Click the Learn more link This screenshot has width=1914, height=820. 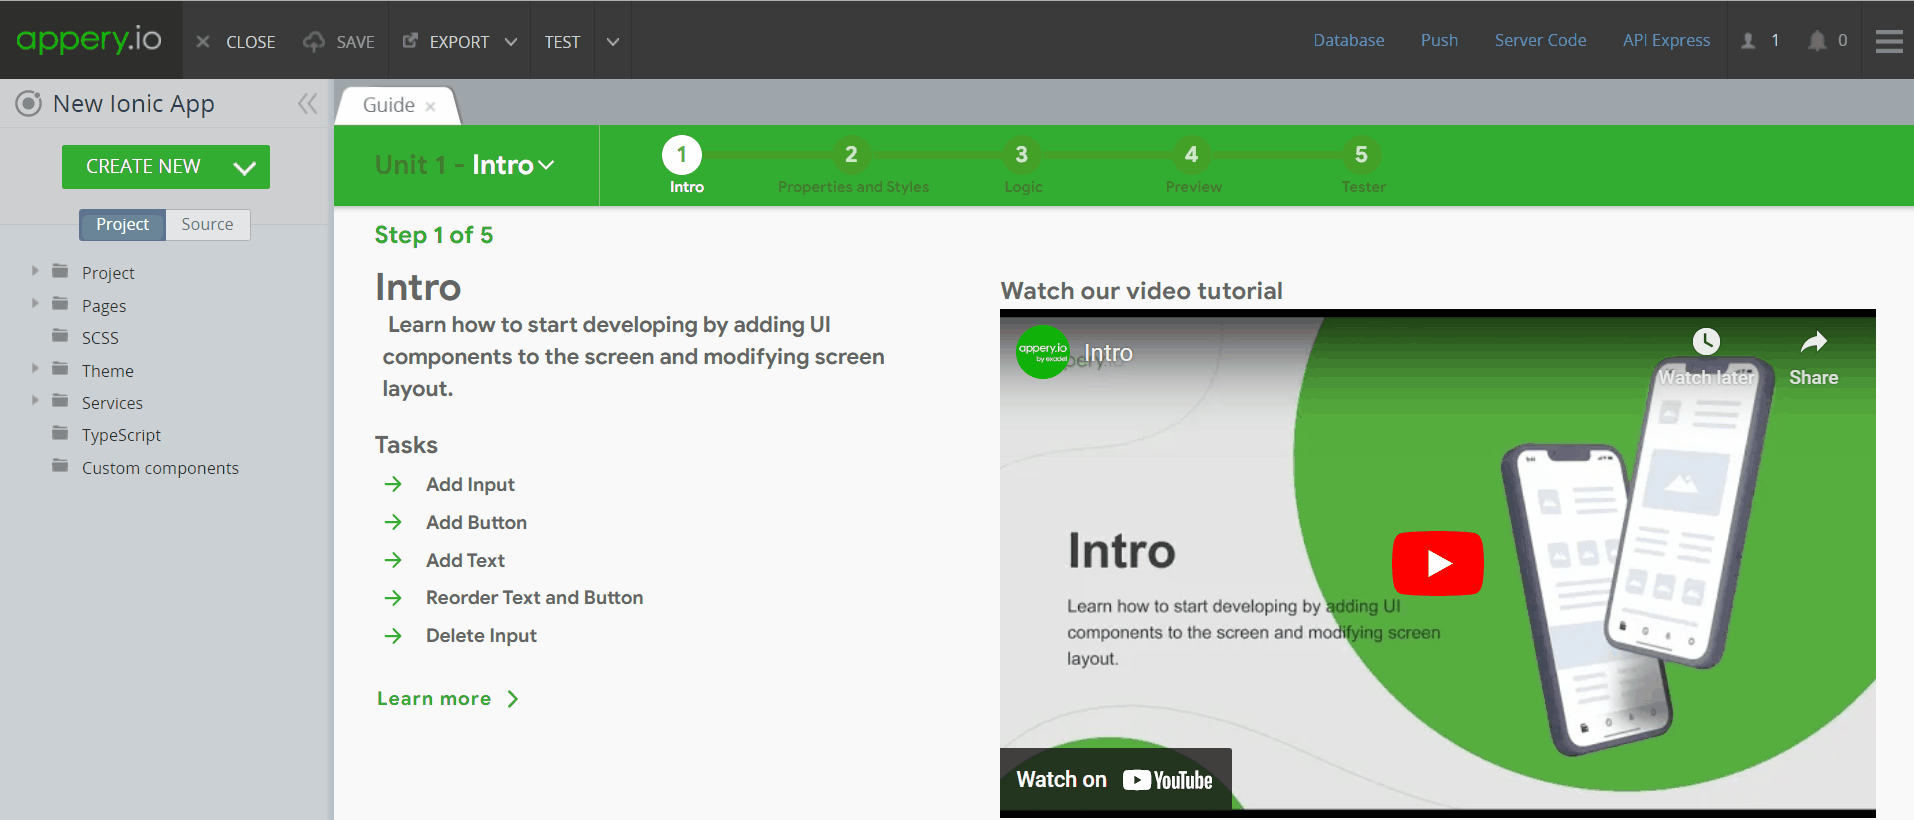pos(448,699)
